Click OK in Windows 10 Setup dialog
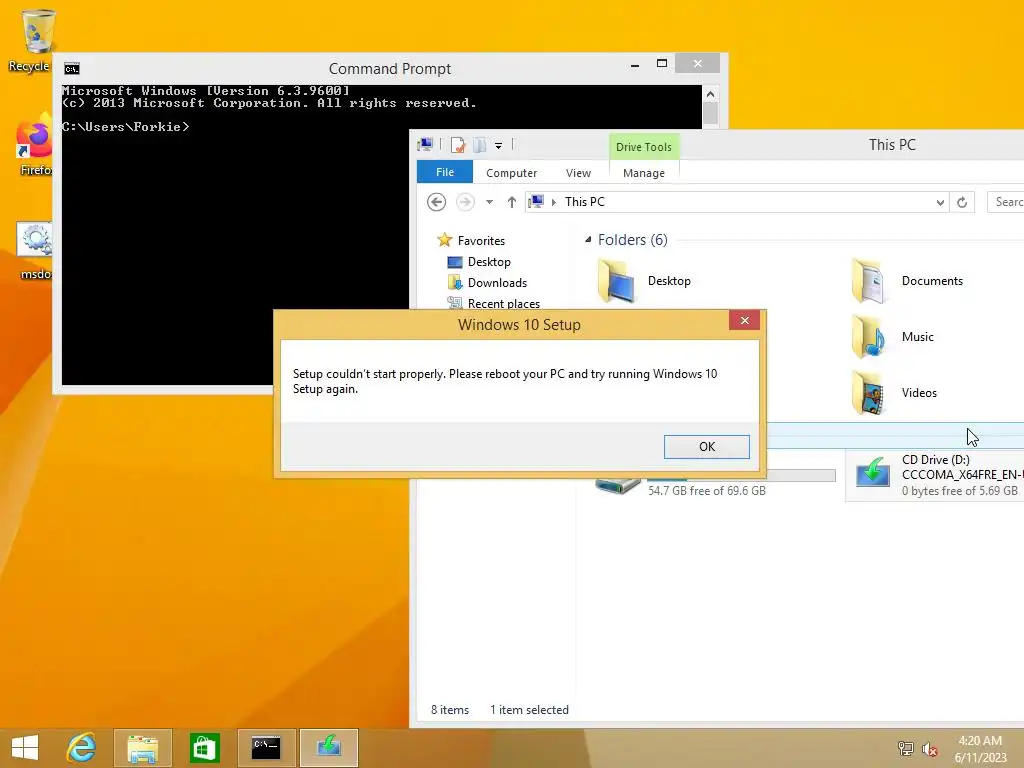 click(x=707, y=447)
